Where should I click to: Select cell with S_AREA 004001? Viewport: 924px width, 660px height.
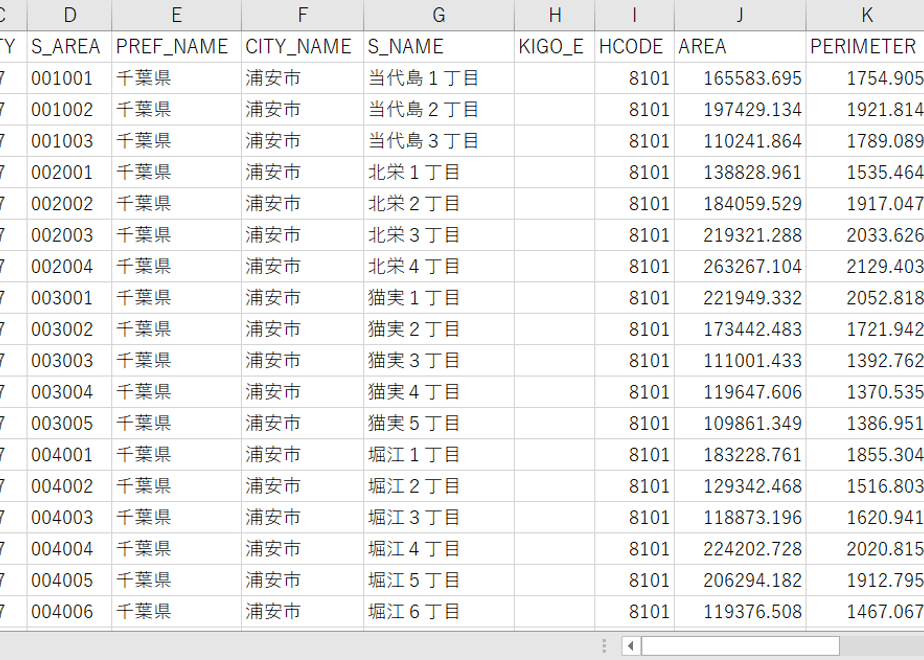point(70,454)
